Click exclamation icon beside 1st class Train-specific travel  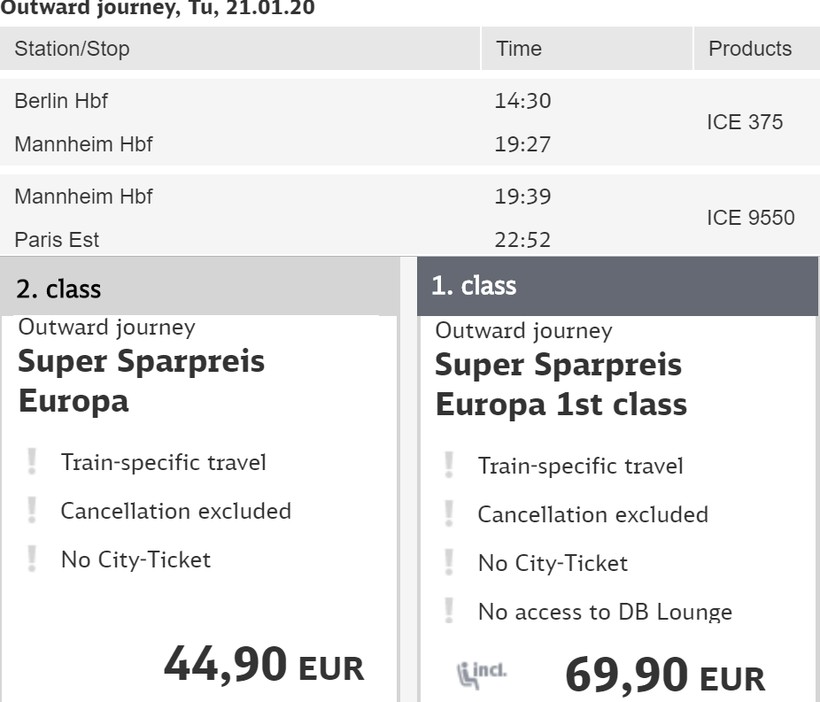pos(449,465)
